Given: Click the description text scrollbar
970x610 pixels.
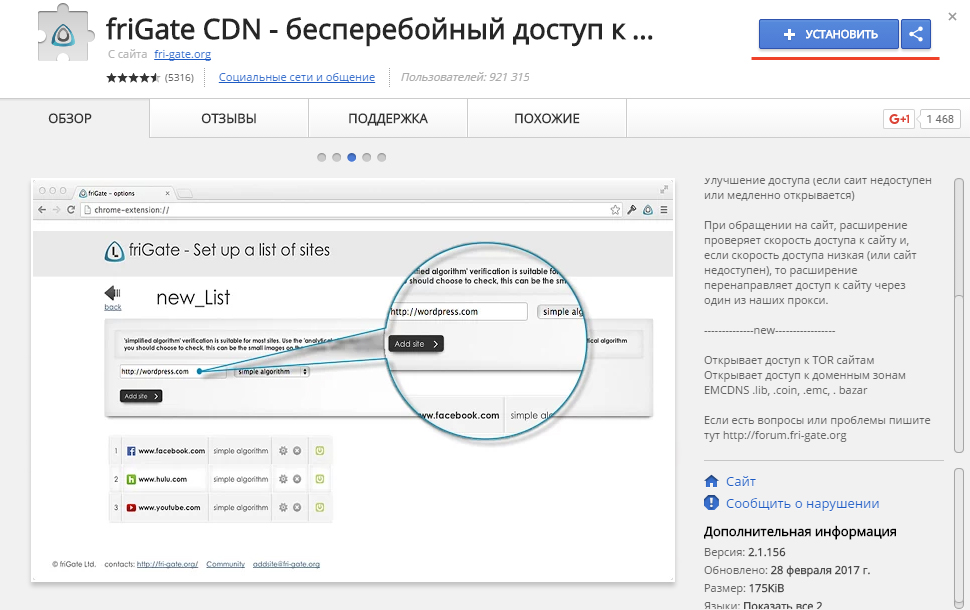Looking at the screenshot, I should (x=959, y=316).
